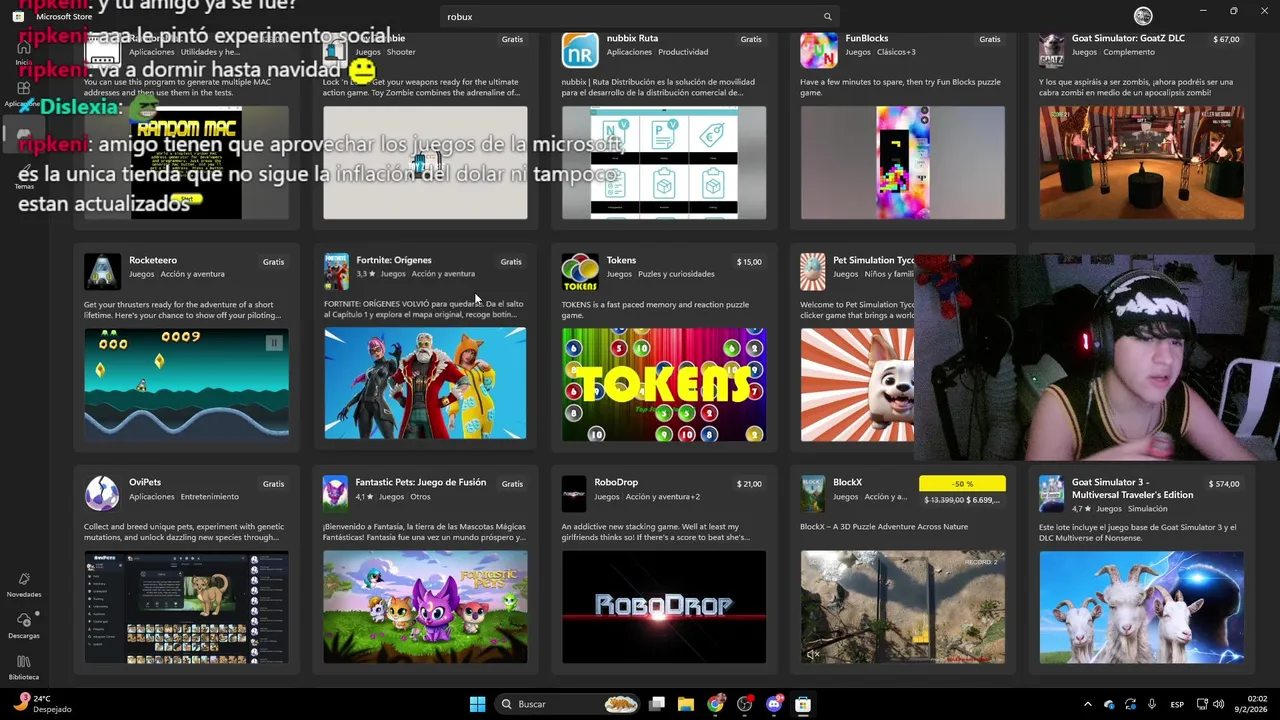
Task: Open the Goat Simulator 3 app icon
Action: [1051, 494]
